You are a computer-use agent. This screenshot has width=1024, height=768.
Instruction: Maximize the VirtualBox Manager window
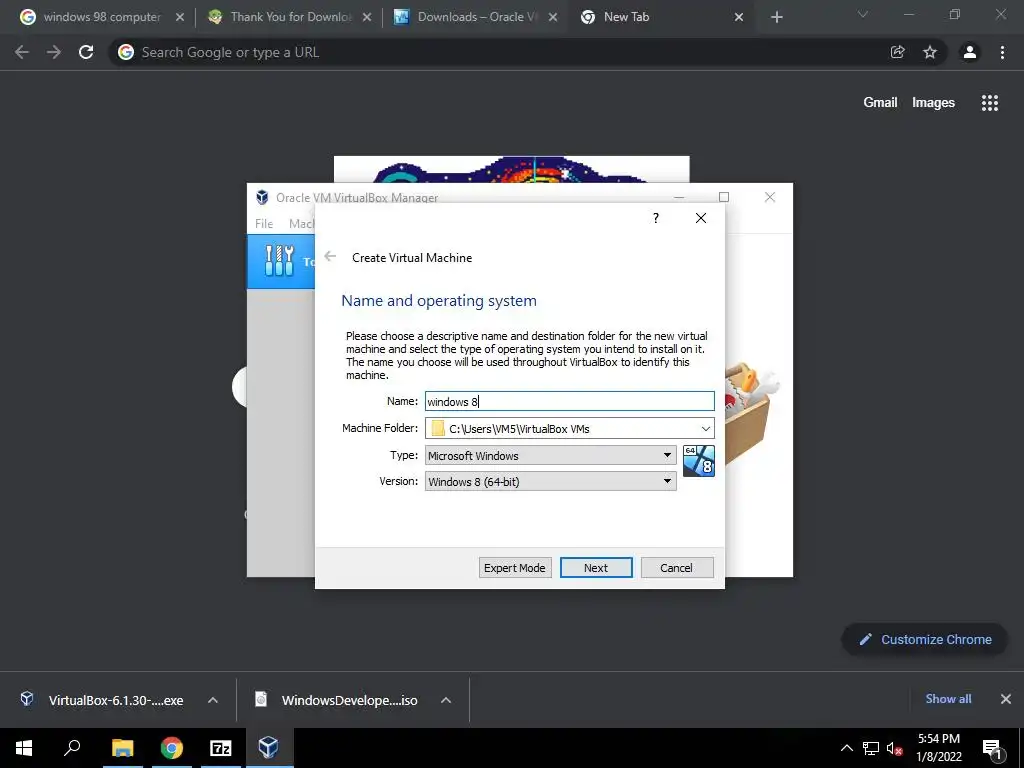coord(724,197)
